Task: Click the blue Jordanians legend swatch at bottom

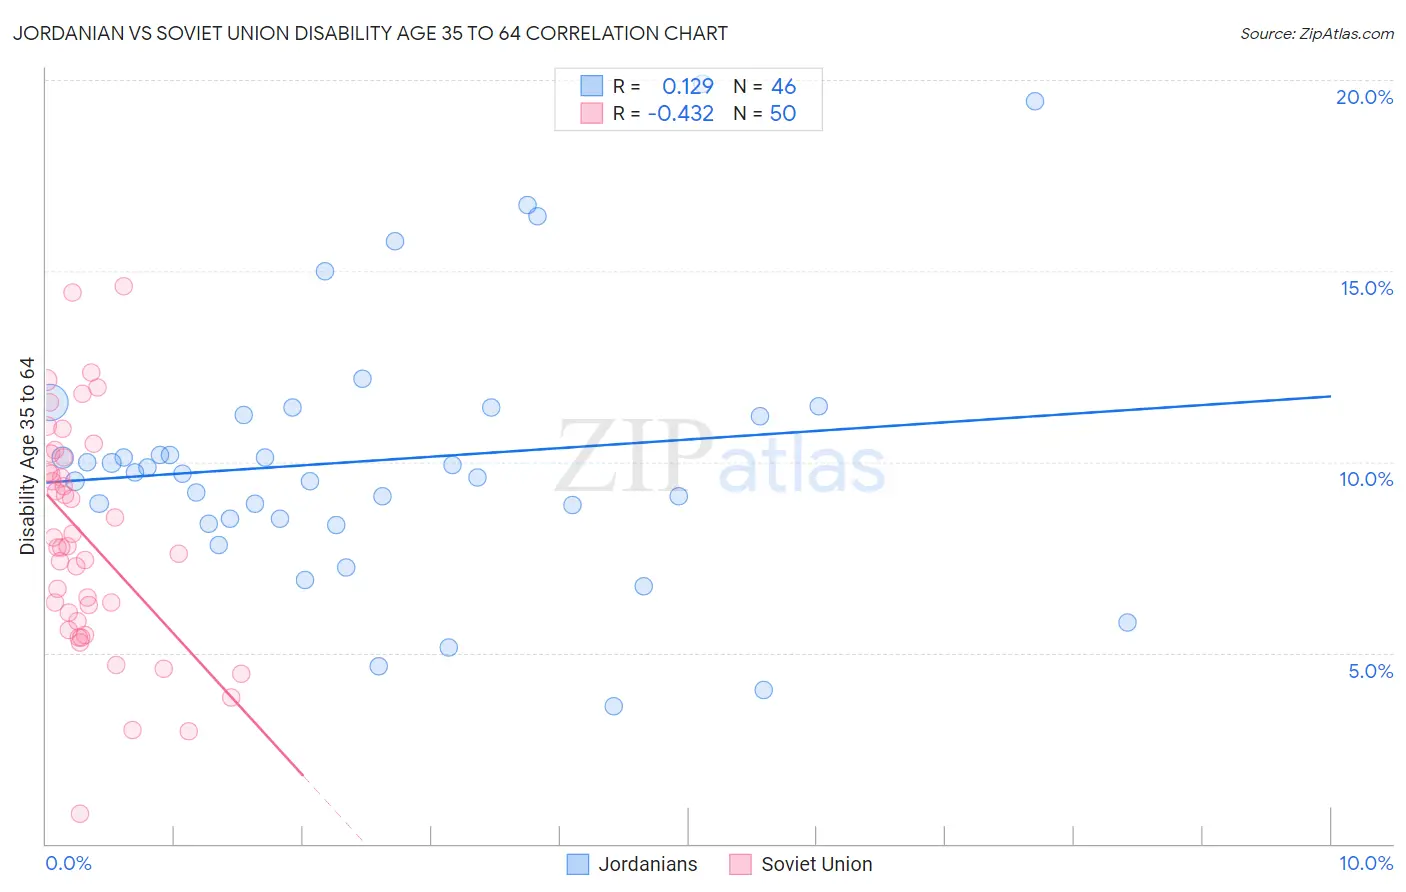Action: [577, 864]
